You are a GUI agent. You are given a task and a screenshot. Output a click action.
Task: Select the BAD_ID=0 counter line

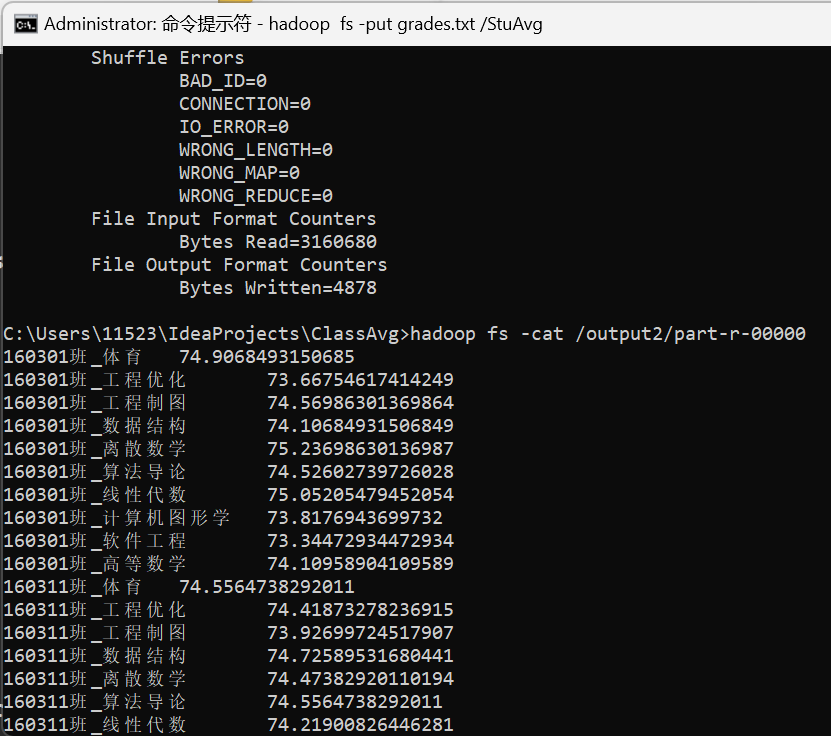222,81
